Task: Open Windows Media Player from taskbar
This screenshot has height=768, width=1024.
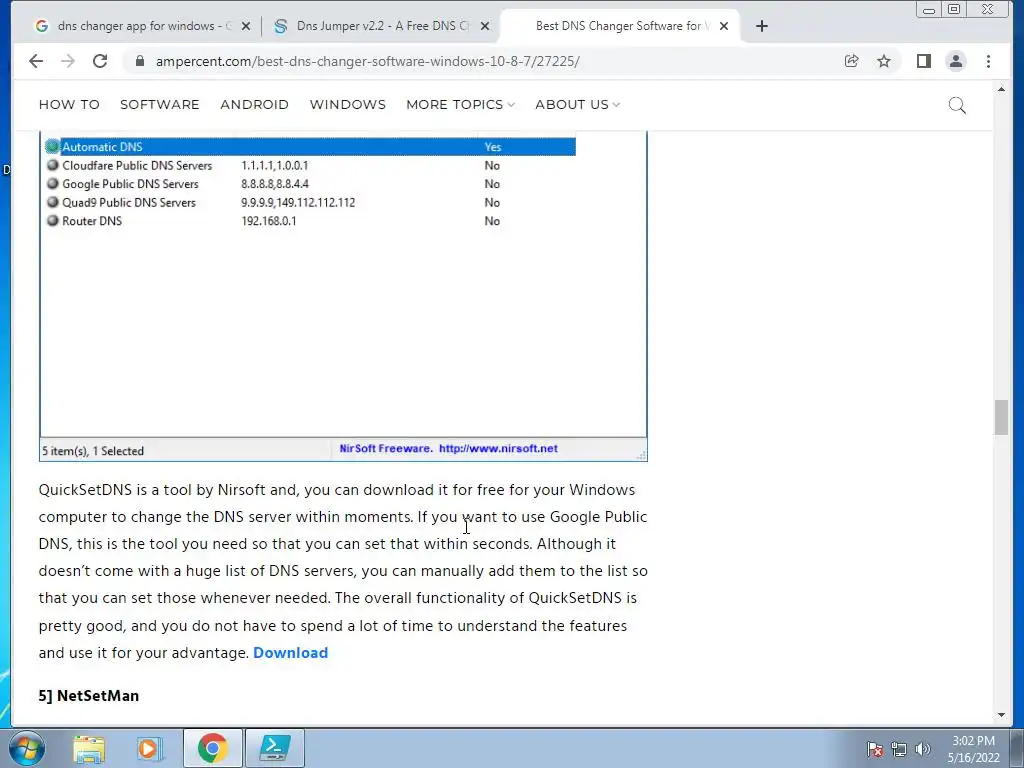Action: pos(149,748)
